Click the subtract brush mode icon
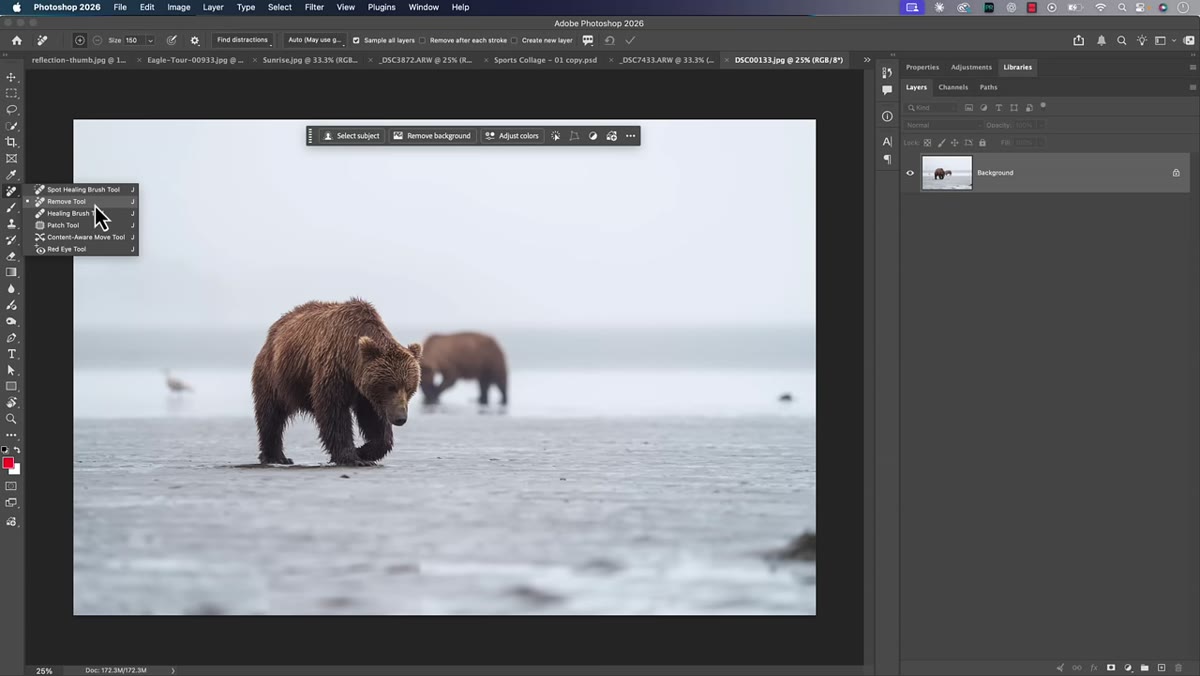 [x=97, y=40]
